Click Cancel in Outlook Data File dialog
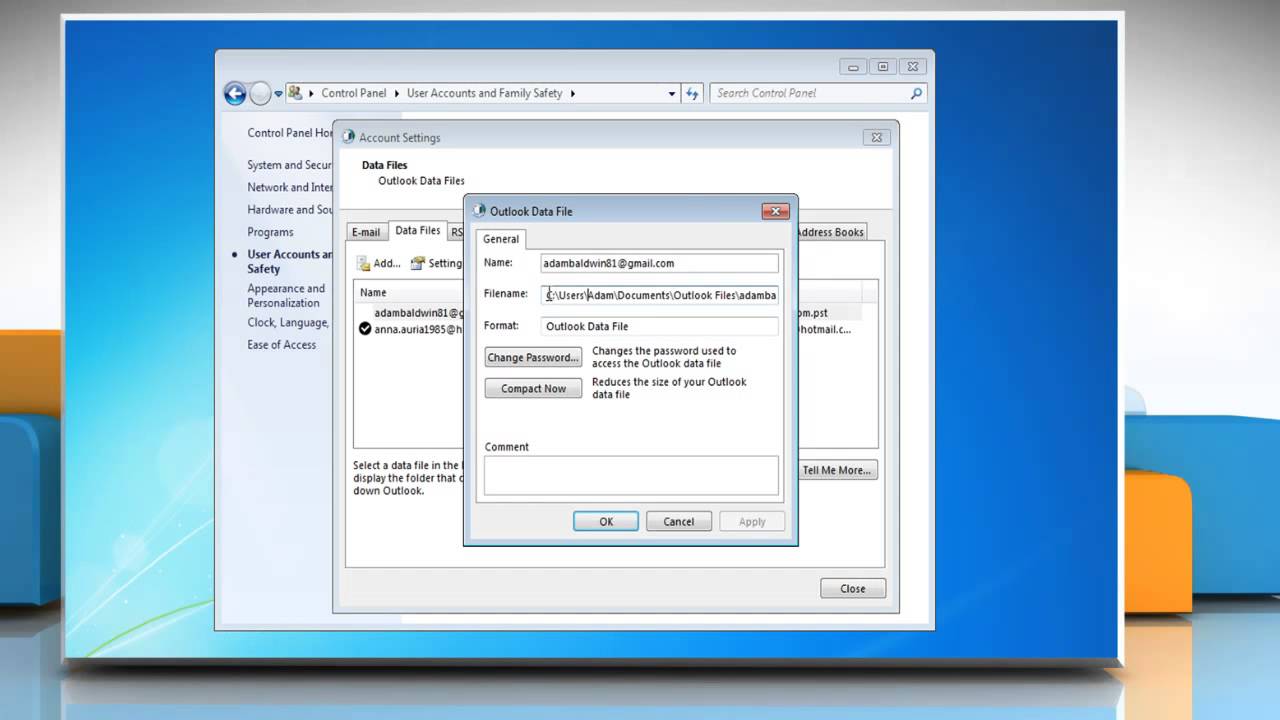 [678, 521]
